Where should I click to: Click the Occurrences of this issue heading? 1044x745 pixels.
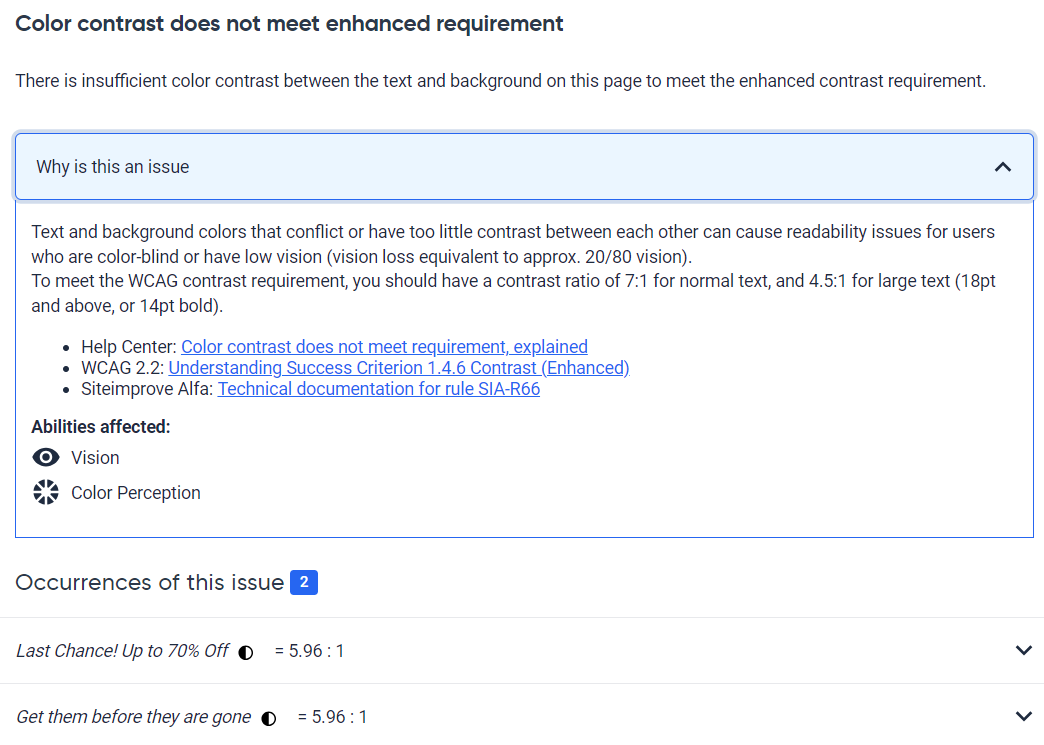150,583
